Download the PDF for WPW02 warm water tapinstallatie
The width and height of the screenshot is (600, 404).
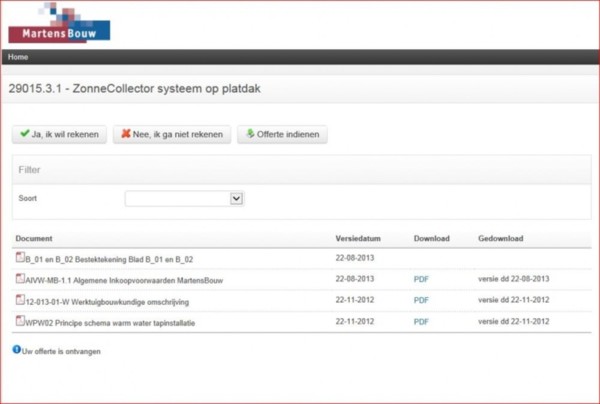tap(421, 321)
